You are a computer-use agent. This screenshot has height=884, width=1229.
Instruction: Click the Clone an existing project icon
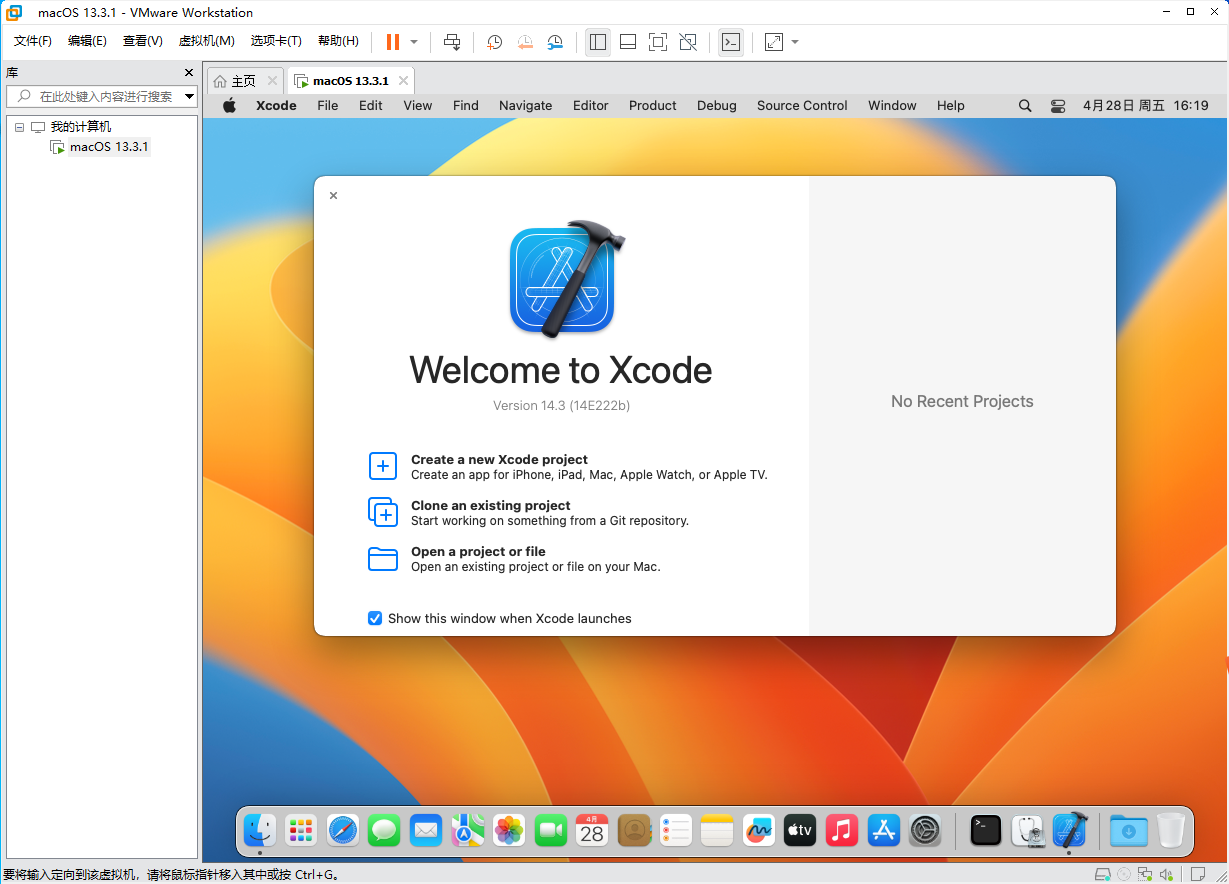pos(383,512)
